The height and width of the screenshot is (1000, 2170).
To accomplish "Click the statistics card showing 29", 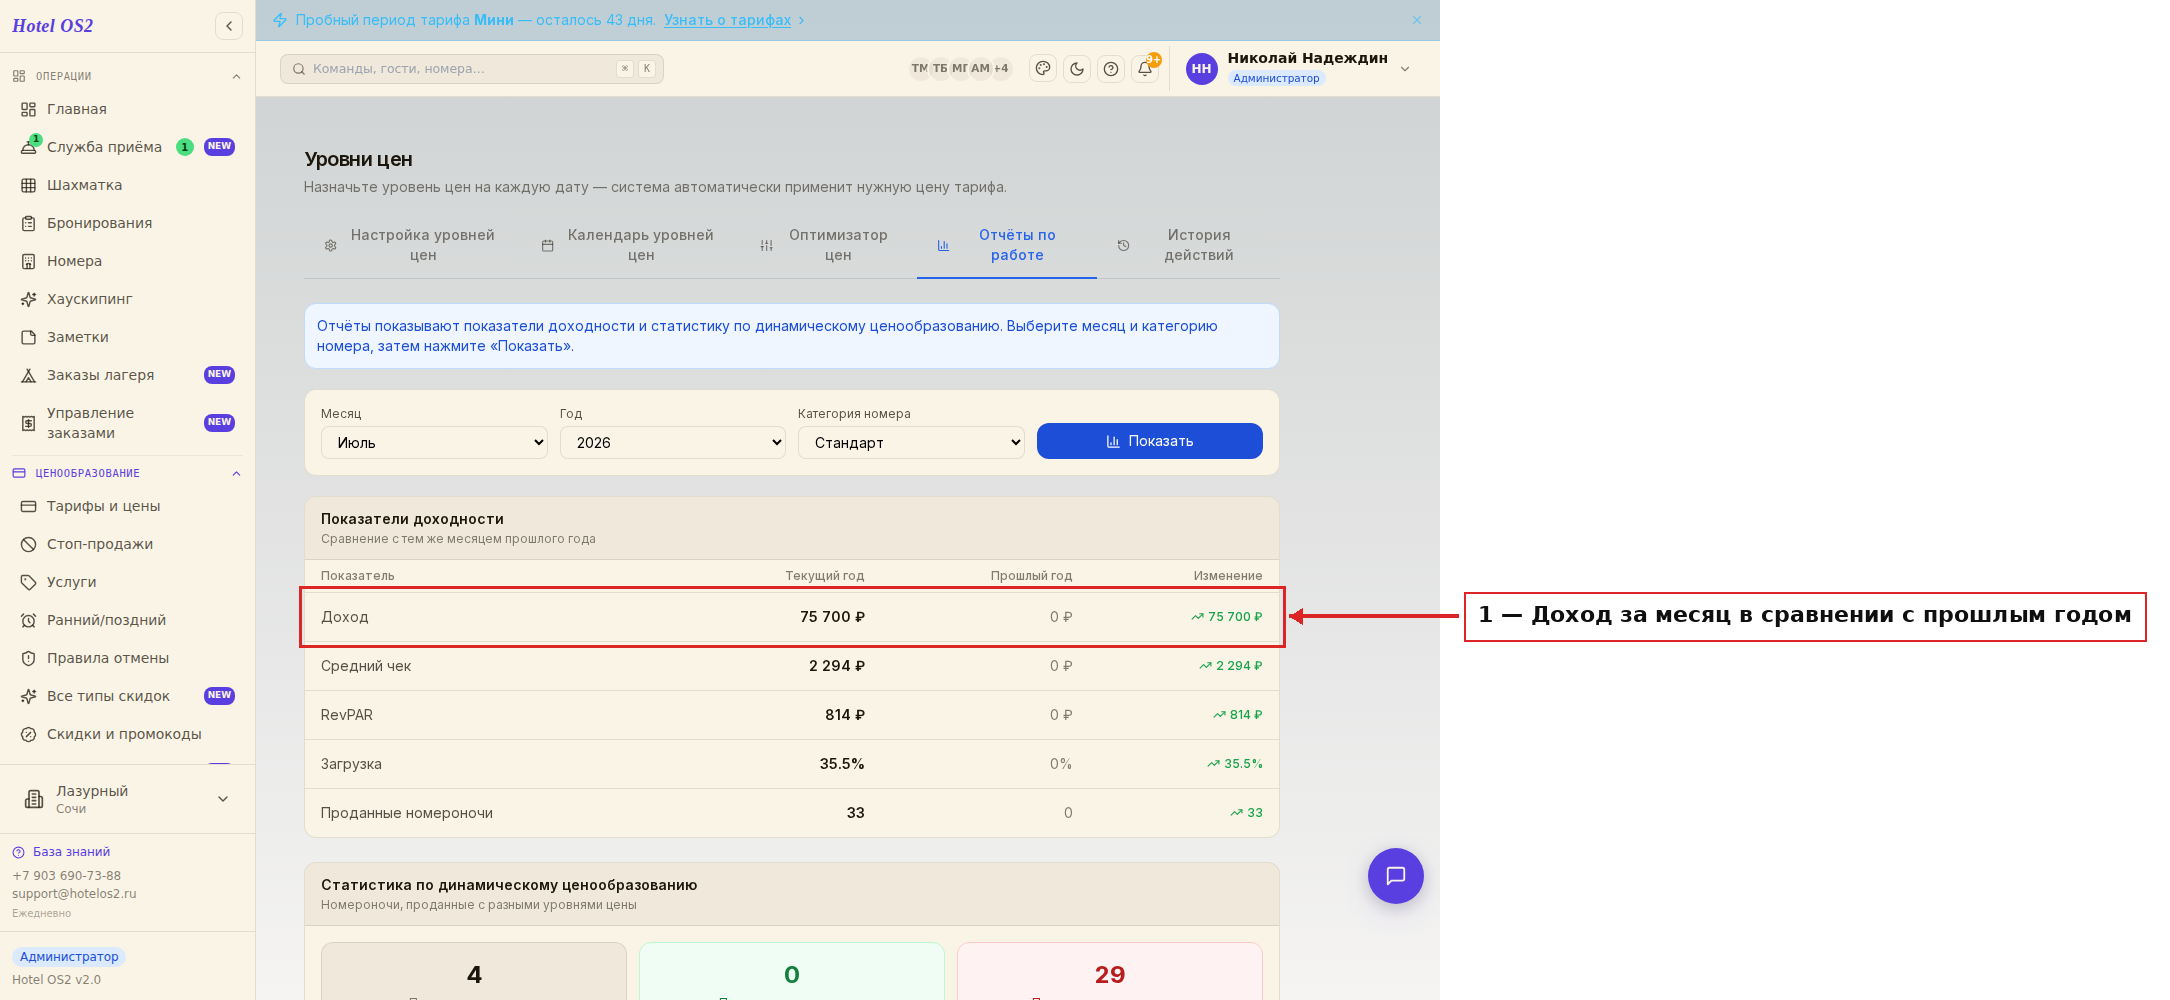I will click(1110, 971).
